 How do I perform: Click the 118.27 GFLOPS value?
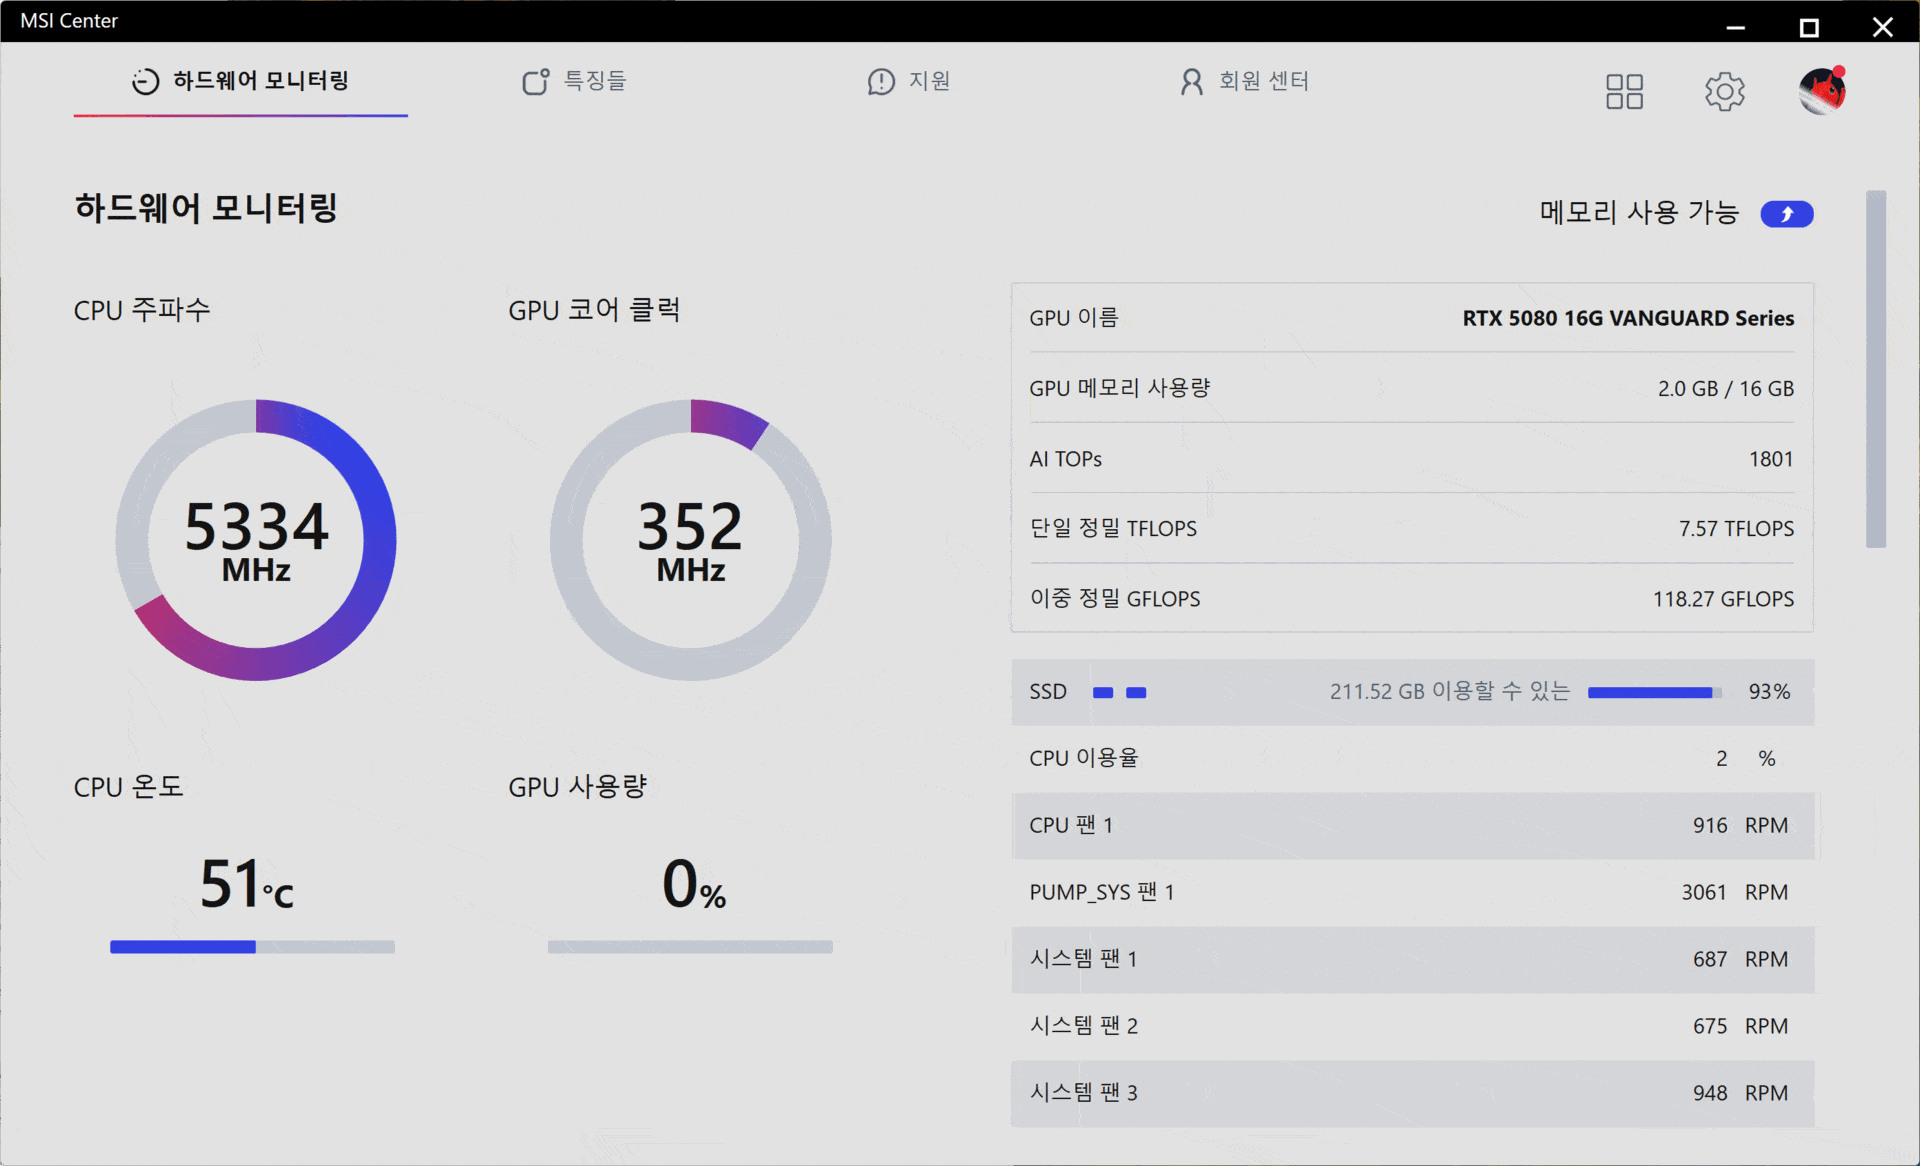1723,598
